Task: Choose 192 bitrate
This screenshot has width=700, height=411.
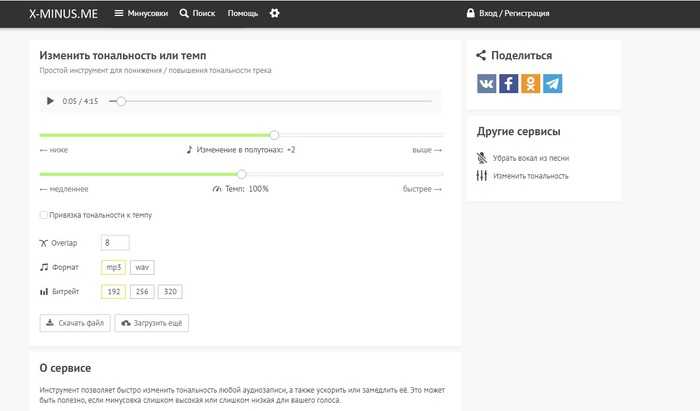Action: click(113, 291)
